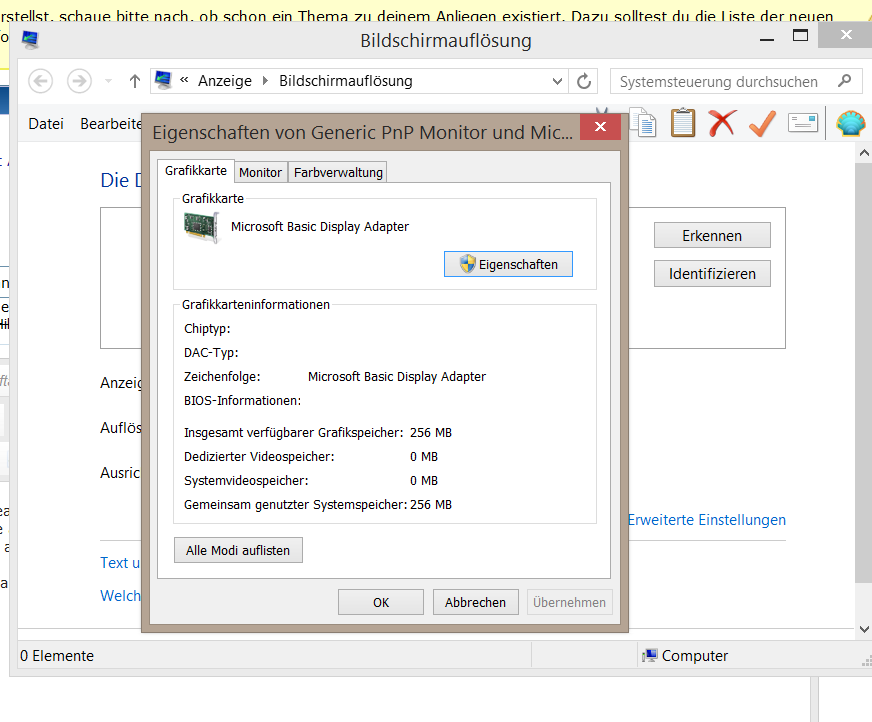Click the Paste clipboard toolbar icon
The width and height of the screenshot is (872, 722).
[683, 122]
